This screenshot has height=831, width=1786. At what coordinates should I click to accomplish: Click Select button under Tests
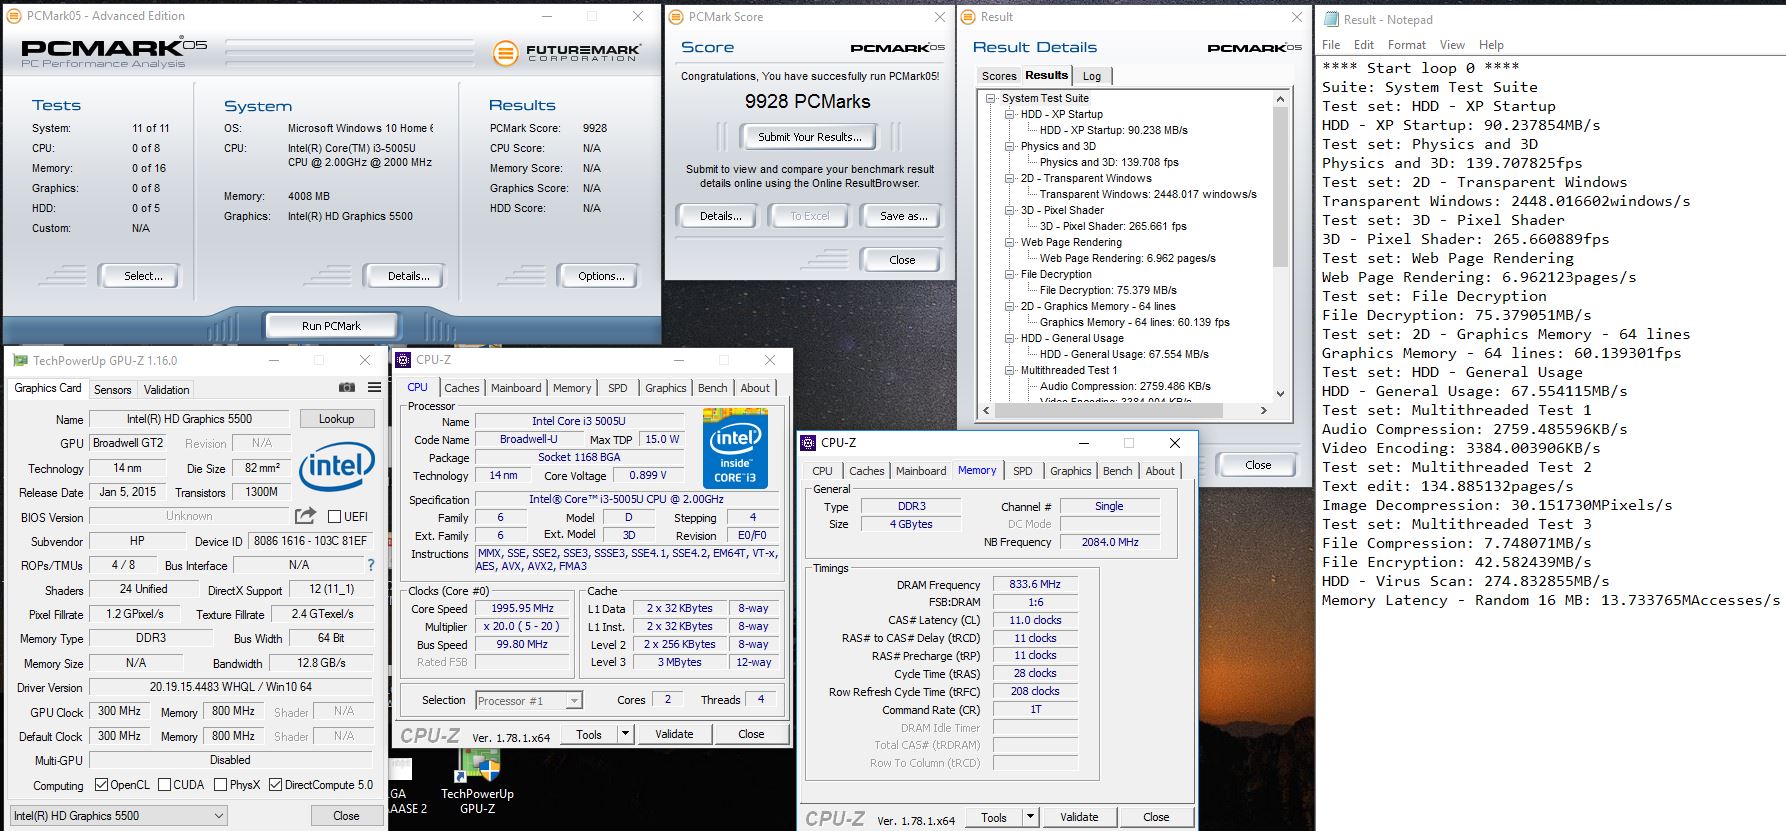(x=143, y=276)
